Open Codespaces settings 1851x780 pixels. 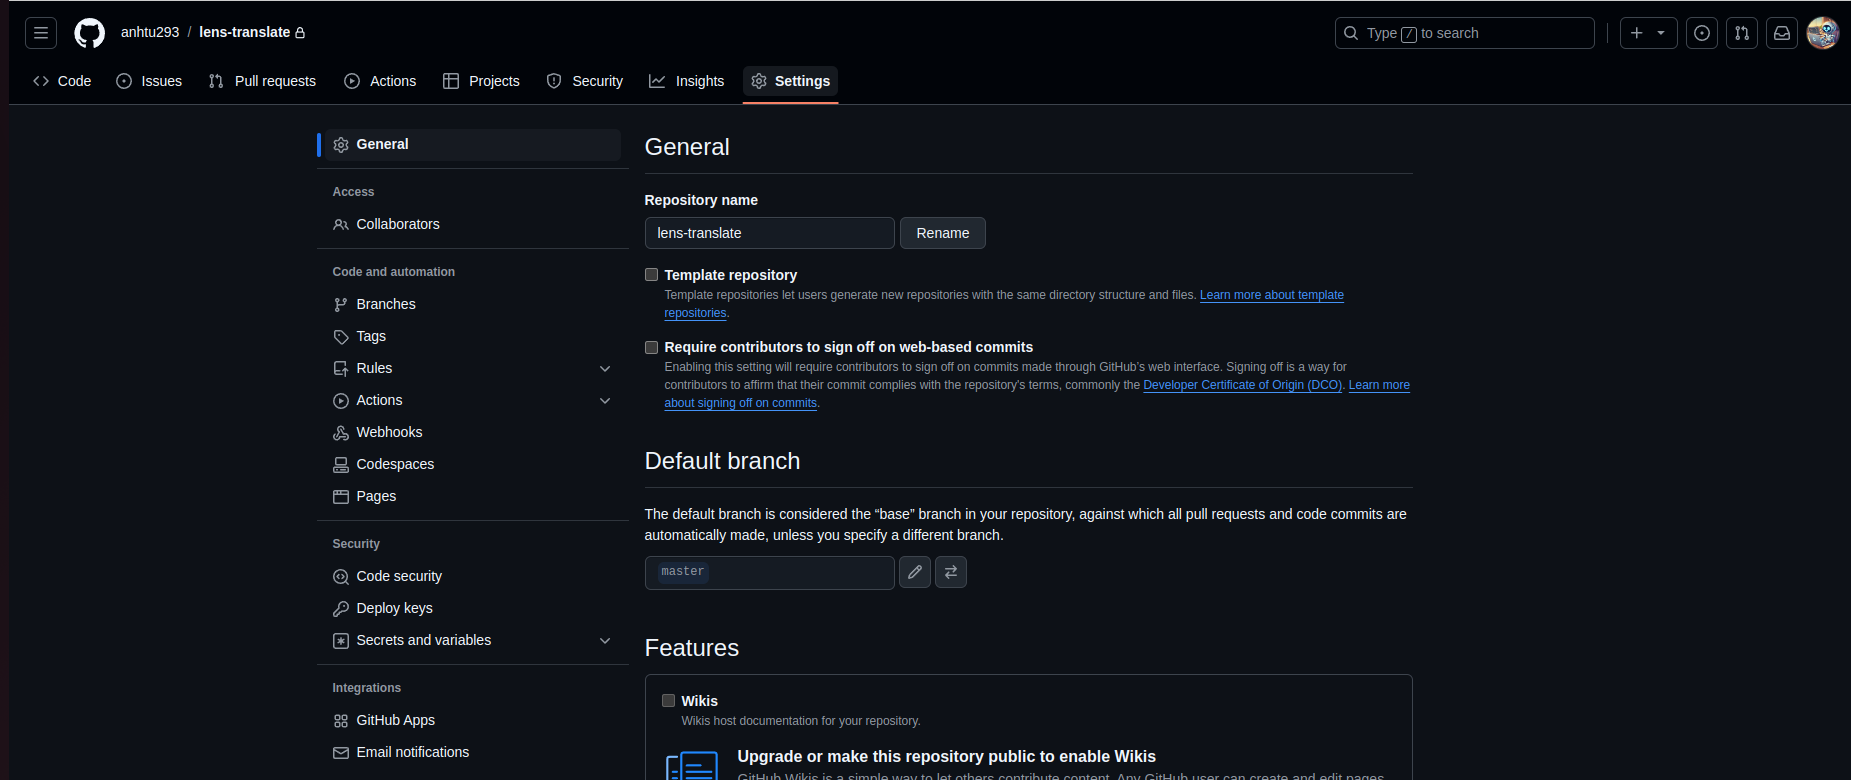coord(473,465)
